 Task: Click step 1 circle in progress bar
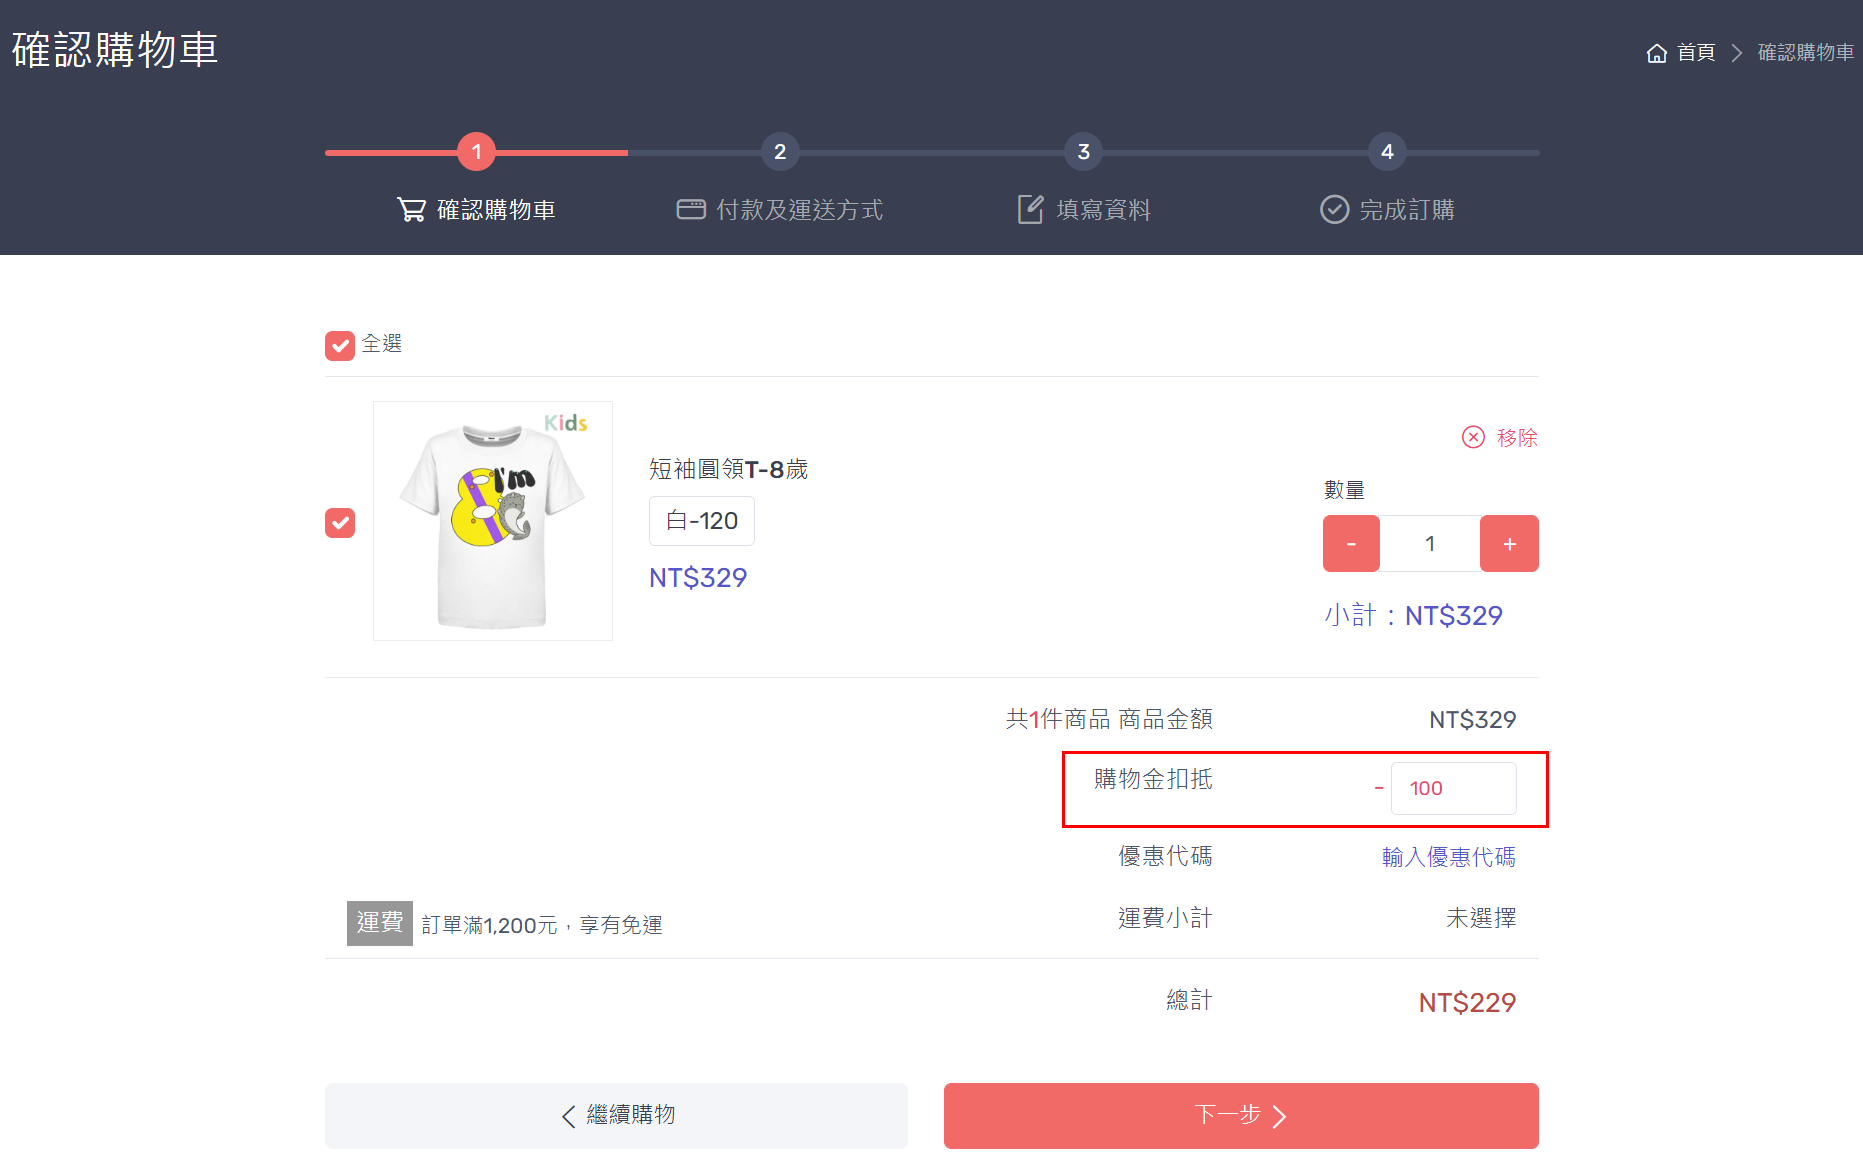click(x=477, y=152)
